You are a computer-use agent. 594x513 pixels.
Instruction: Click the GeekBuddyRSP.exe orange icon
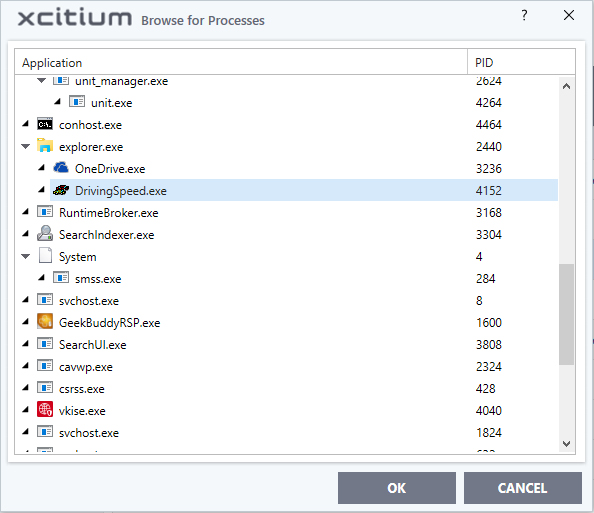45,322
